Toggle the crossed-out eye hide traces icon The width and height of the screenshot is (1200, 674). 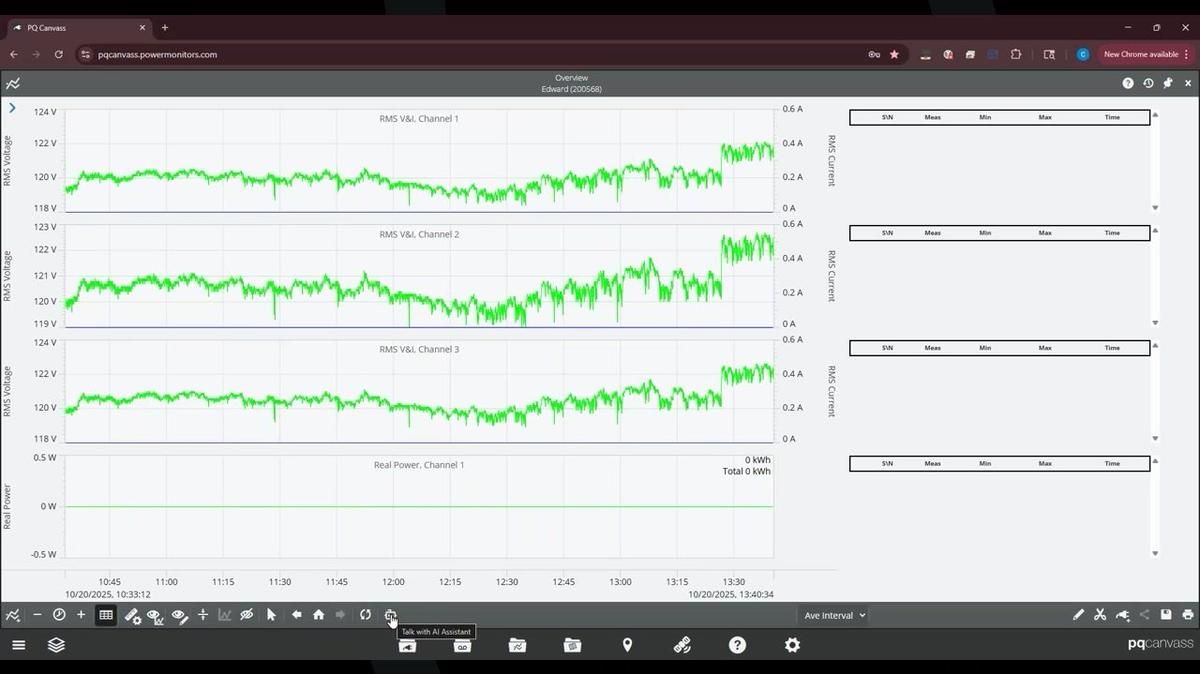click(x=246, y=615)
